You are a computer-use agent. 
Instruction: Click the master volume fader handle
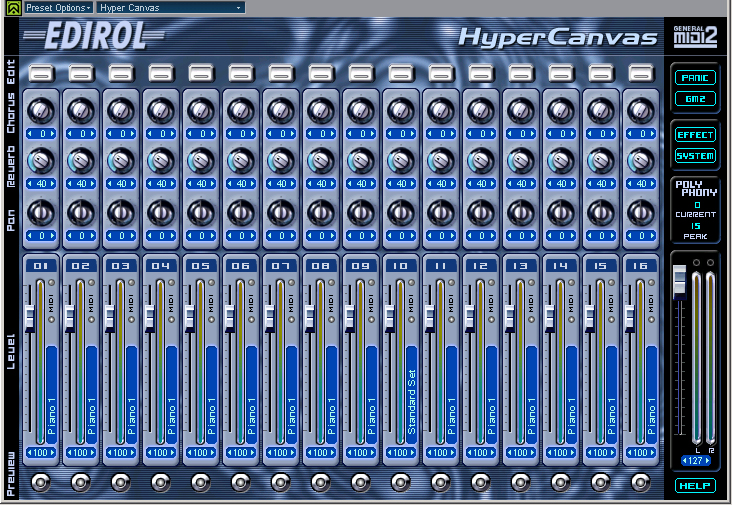[x=679, y=281]
